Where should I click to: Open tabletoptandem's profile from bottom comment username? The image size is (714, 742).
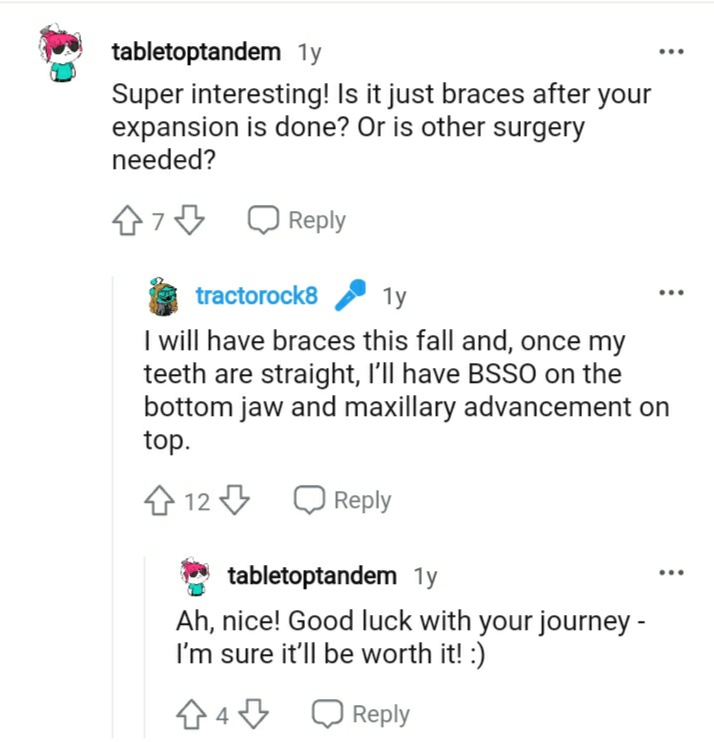pos(312,576)
